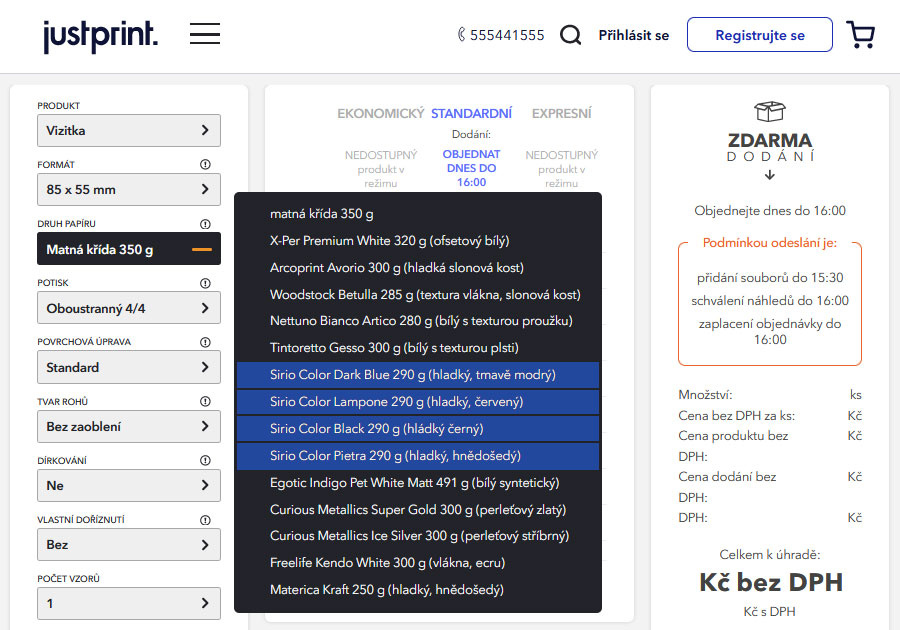This screenshot has width=900, height=630.
Task: Click the ZDARMA heading
Action: [770, 141]
